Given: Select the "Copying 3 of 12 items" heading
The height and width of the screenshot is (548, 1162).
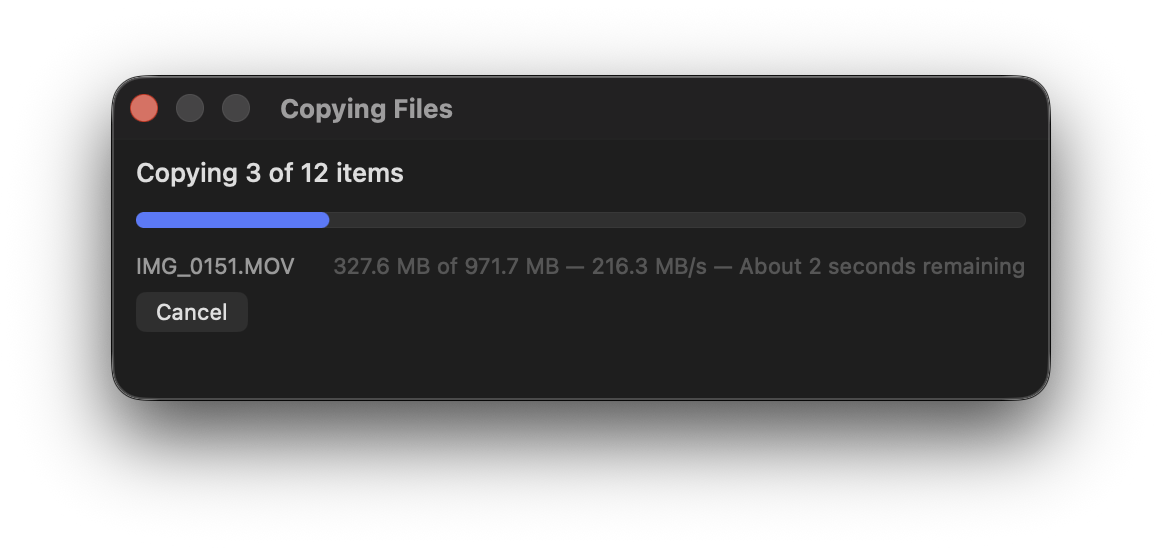Looking at the screenshot, I should coord(270,173).
